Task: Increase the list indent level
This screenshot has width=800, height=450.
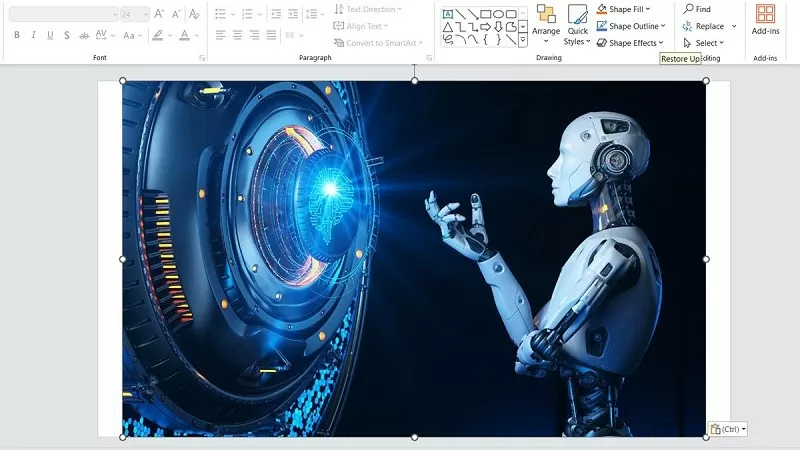Action: (x=293, y=14)
